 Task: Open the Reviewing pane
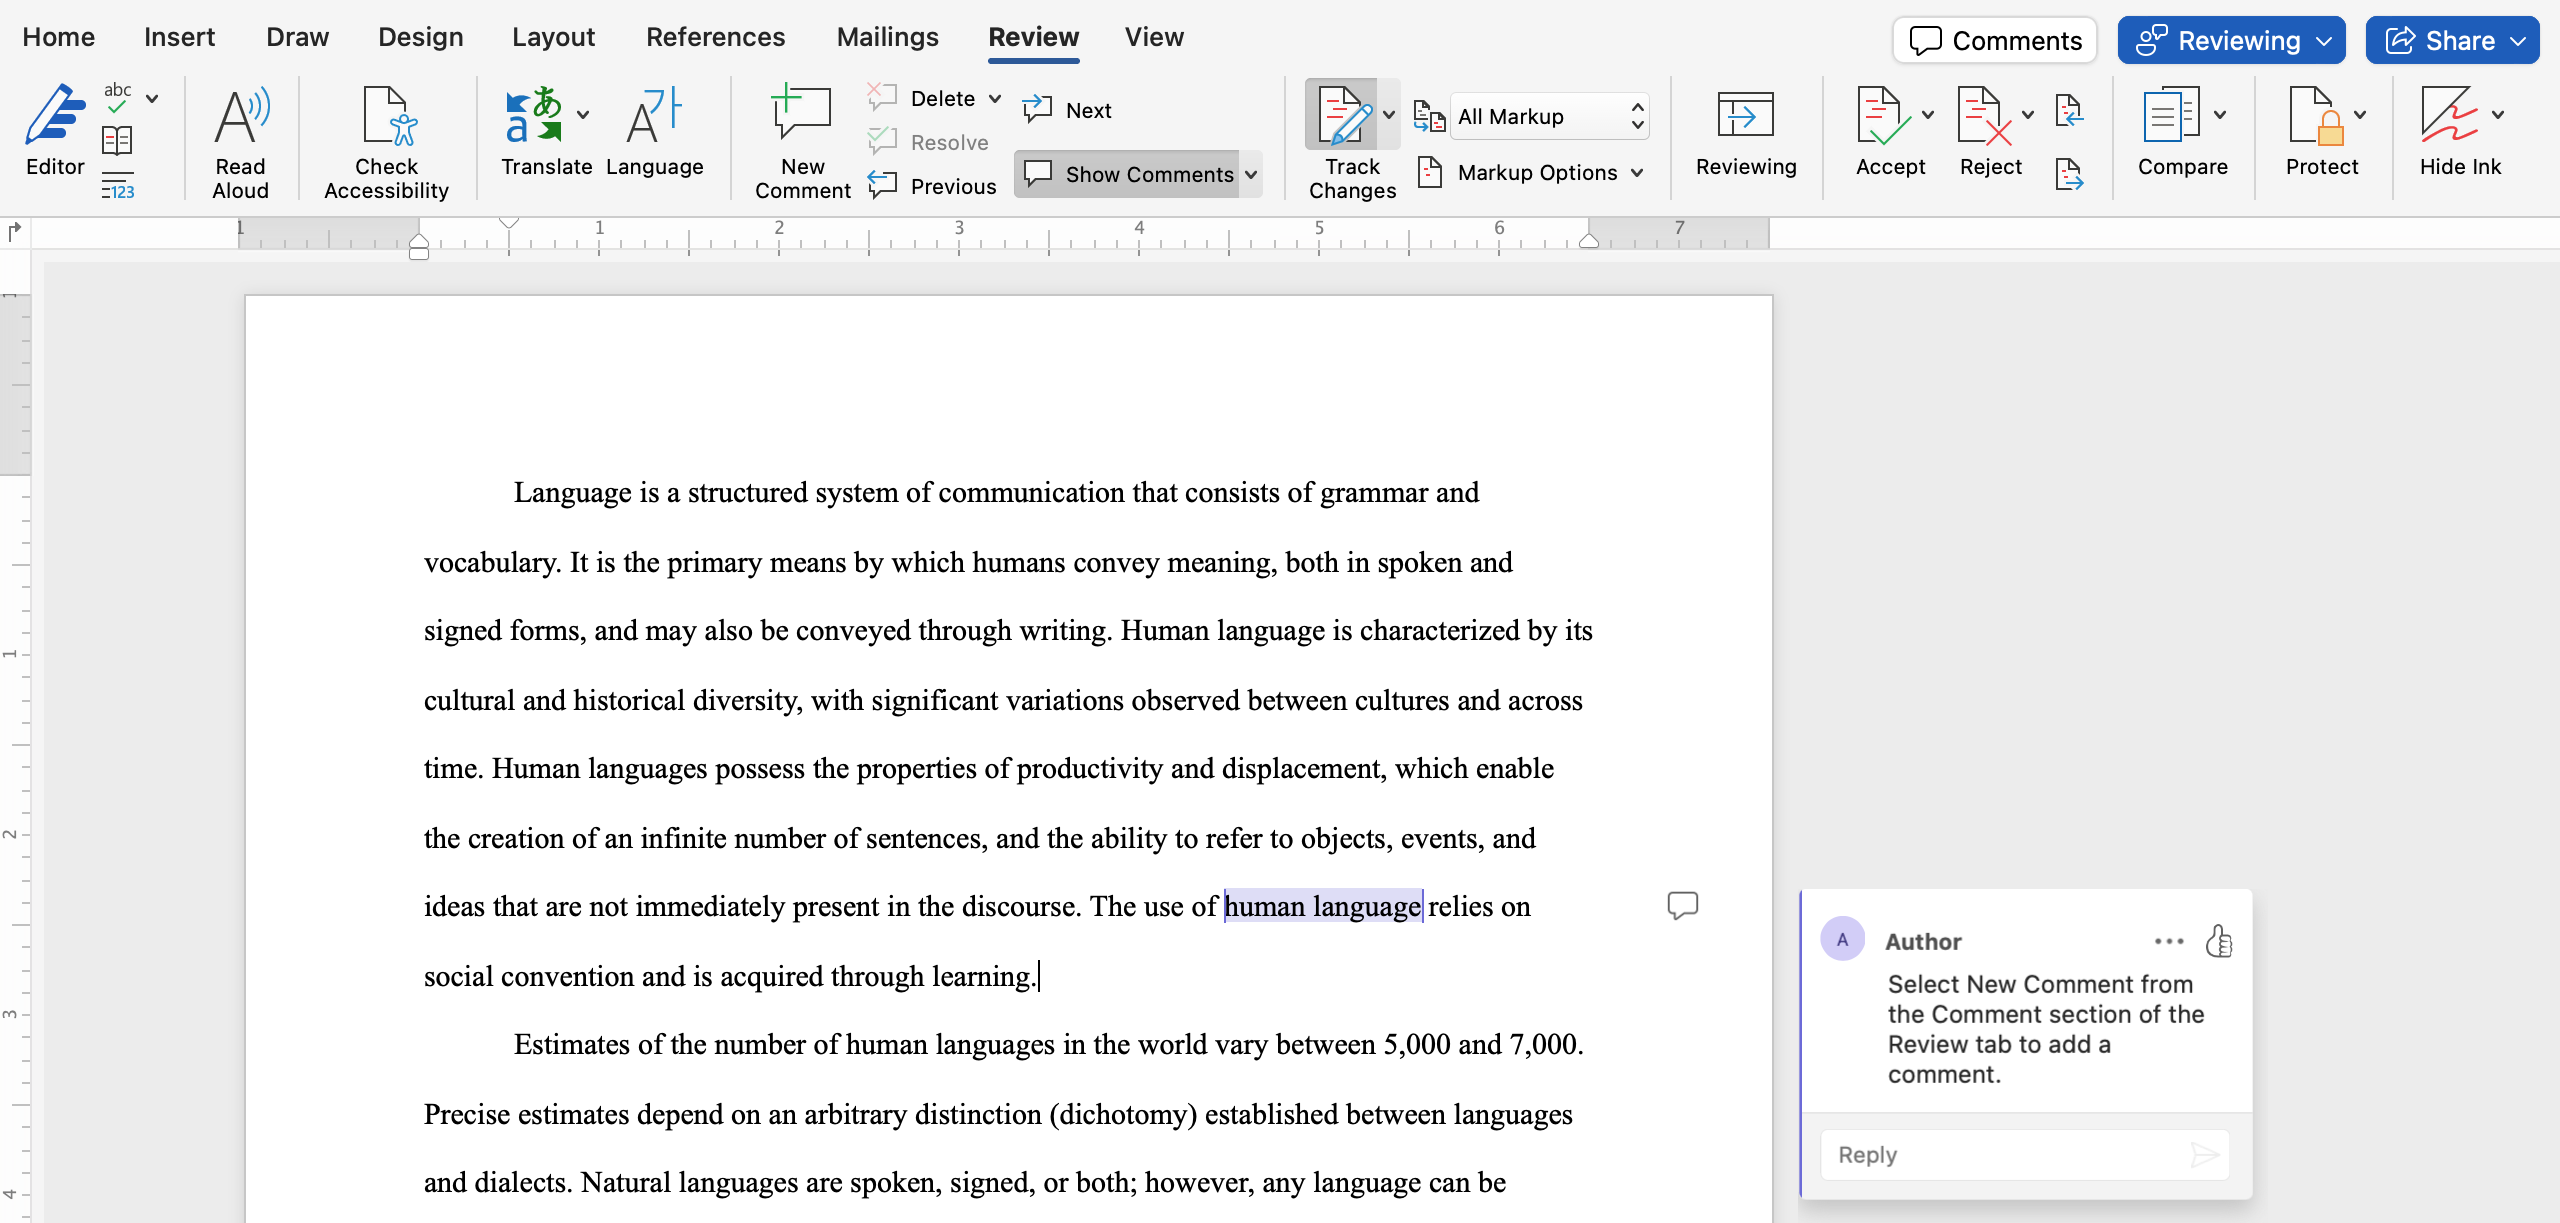point(1746,132)
